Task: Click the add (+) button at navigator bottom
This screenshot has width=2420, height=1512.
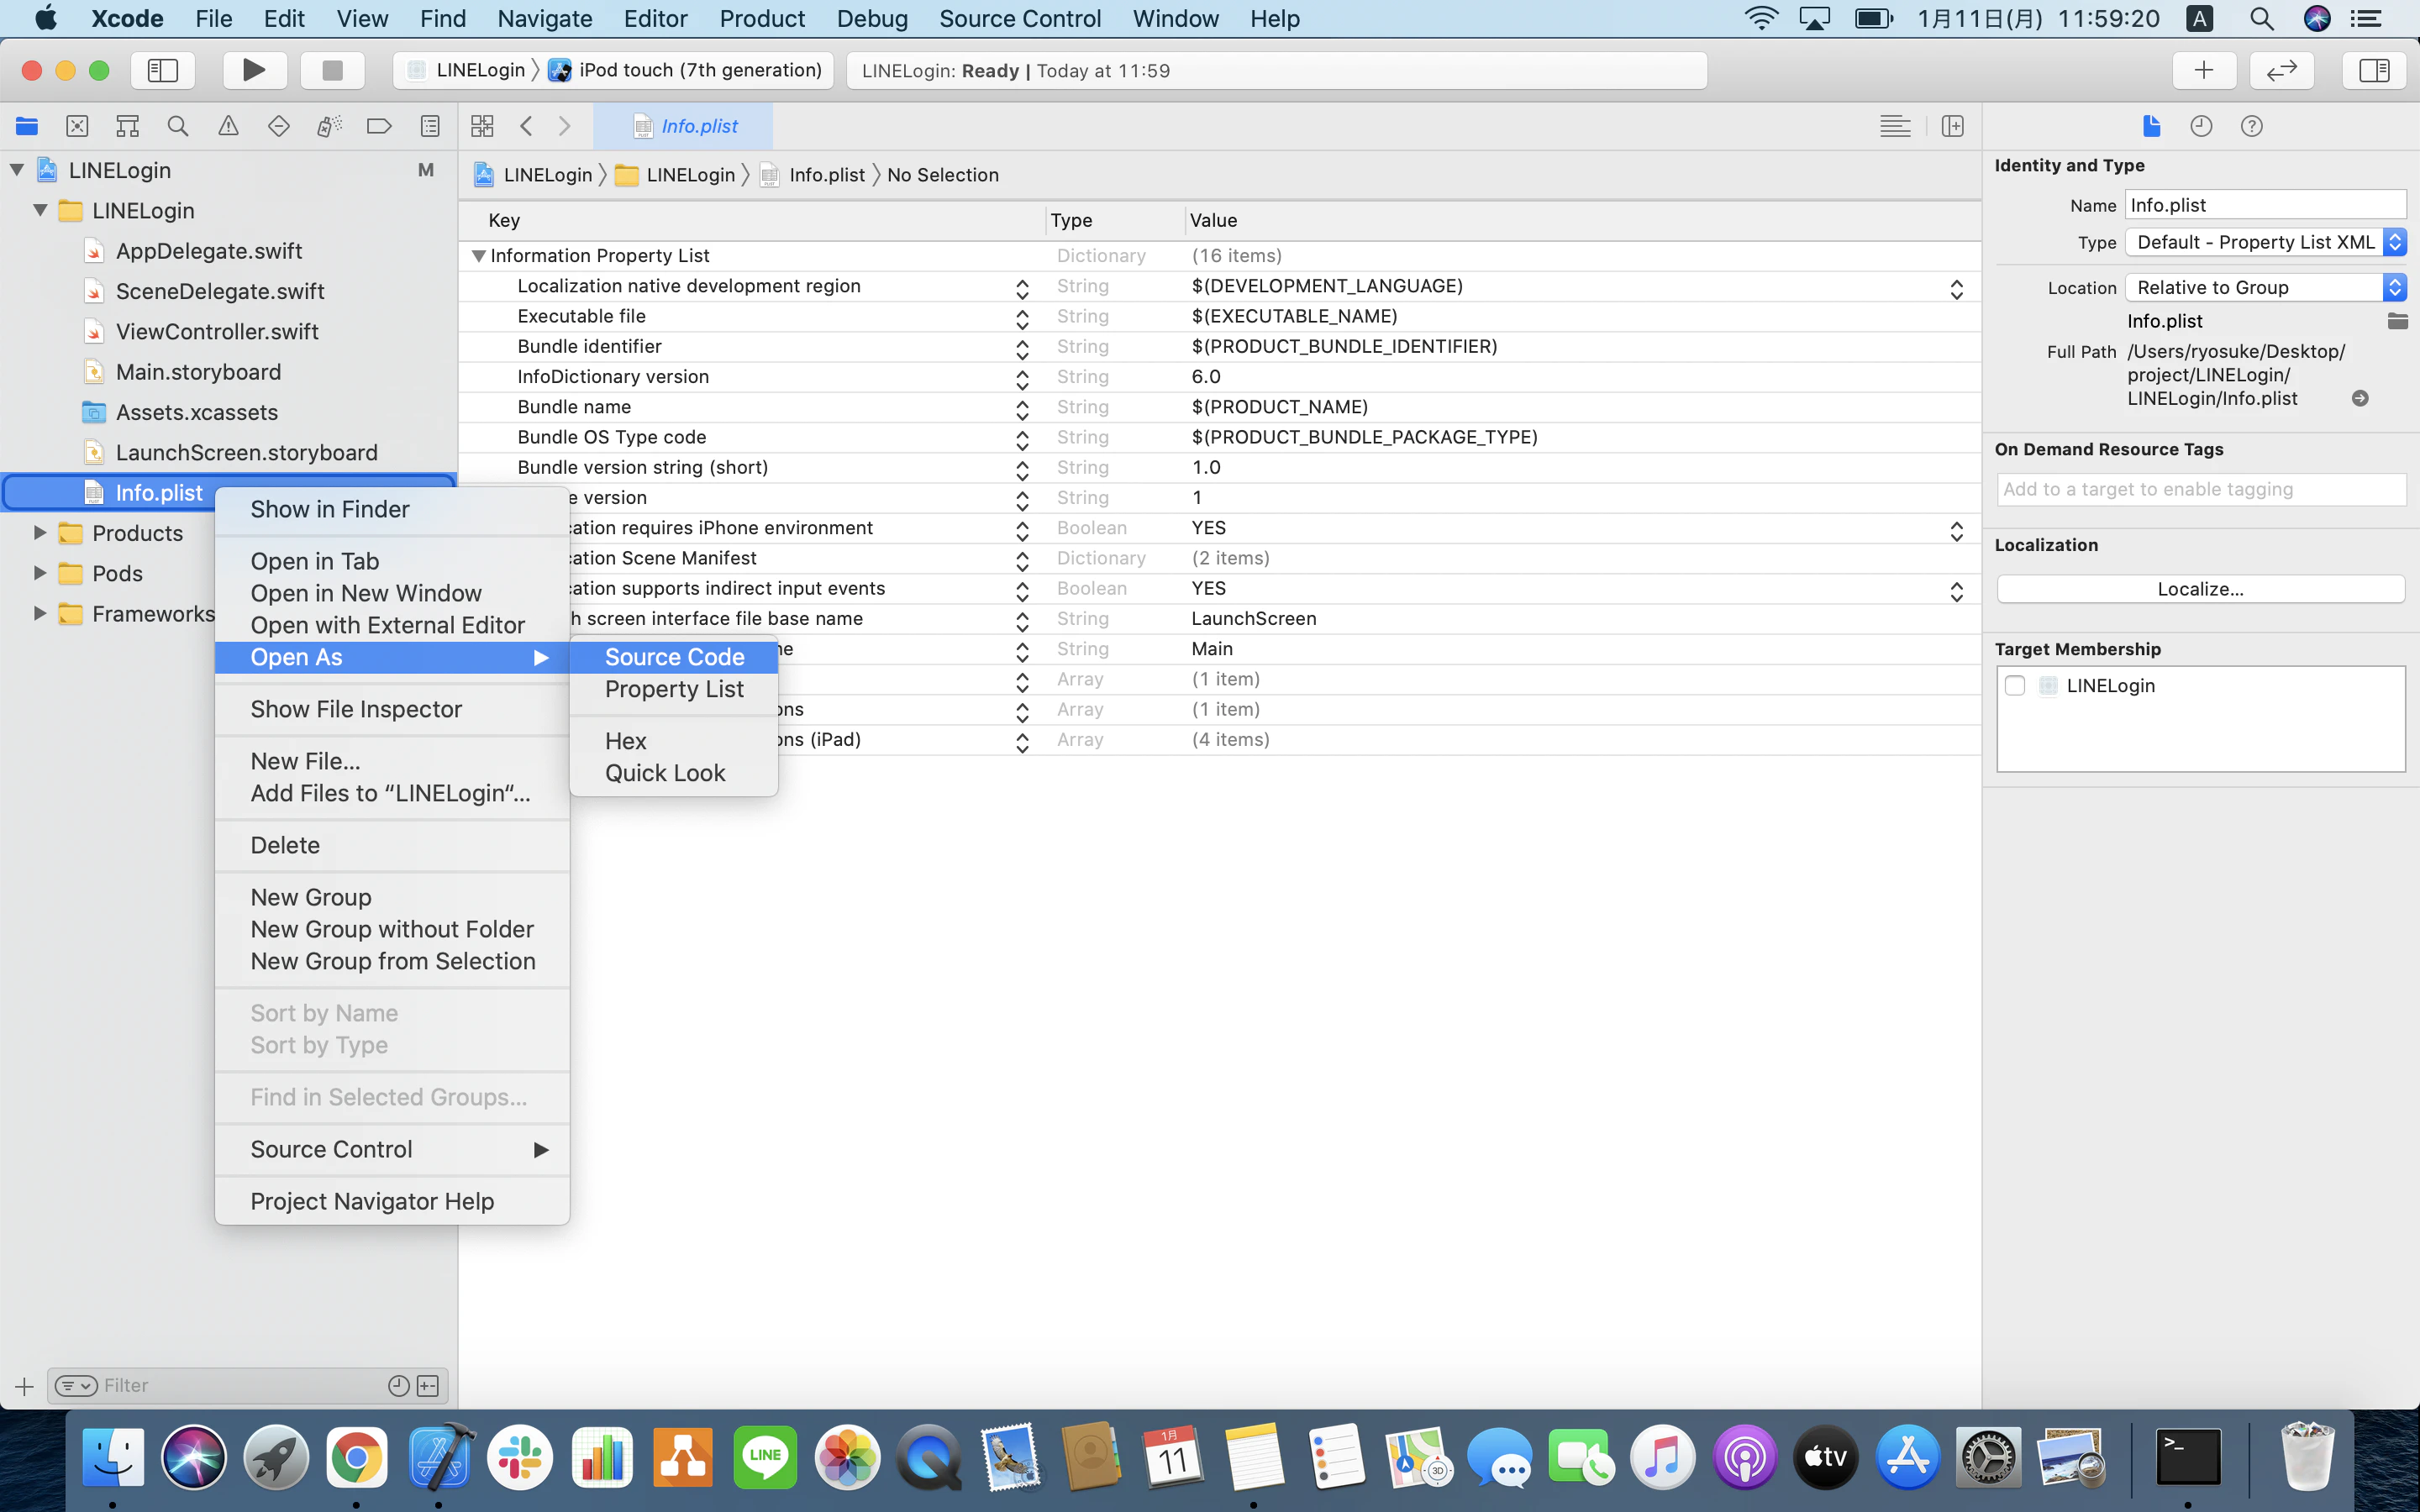Action: click(x=24, y=1386)
